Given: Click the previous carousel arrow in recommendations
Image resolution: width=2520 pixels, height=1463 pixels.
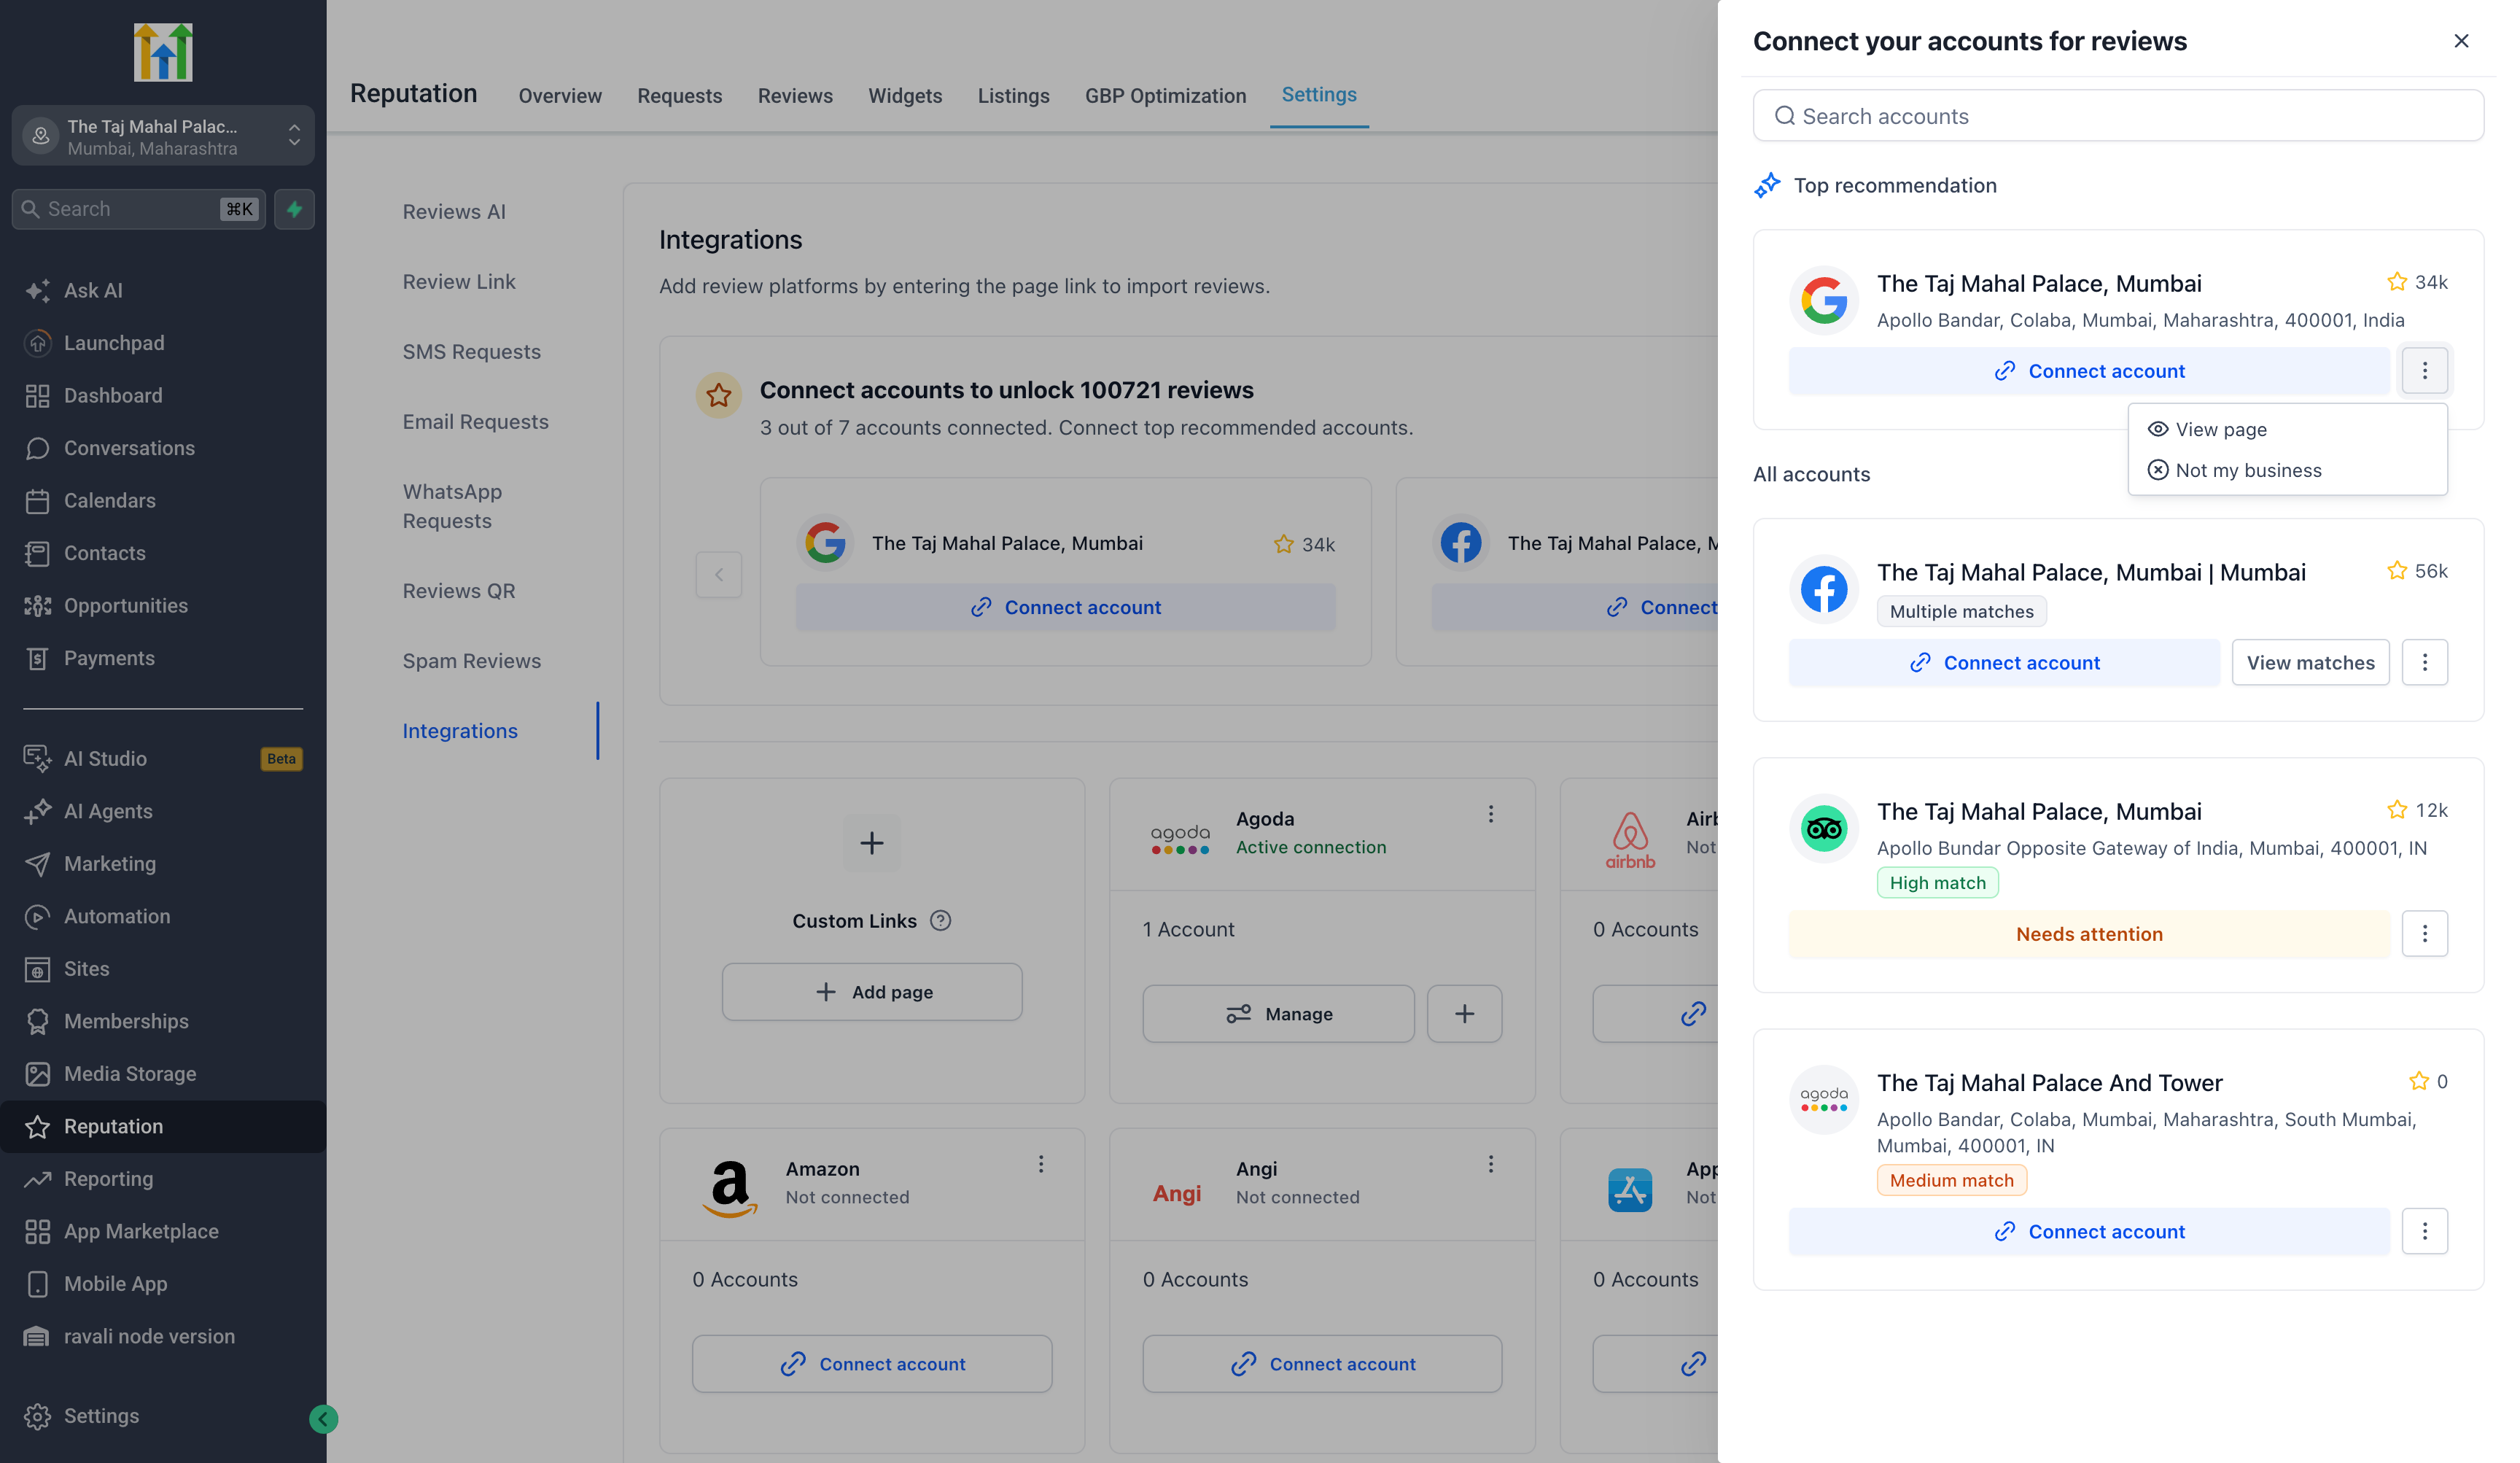Looking at the screenshot, I should (718, 574).
